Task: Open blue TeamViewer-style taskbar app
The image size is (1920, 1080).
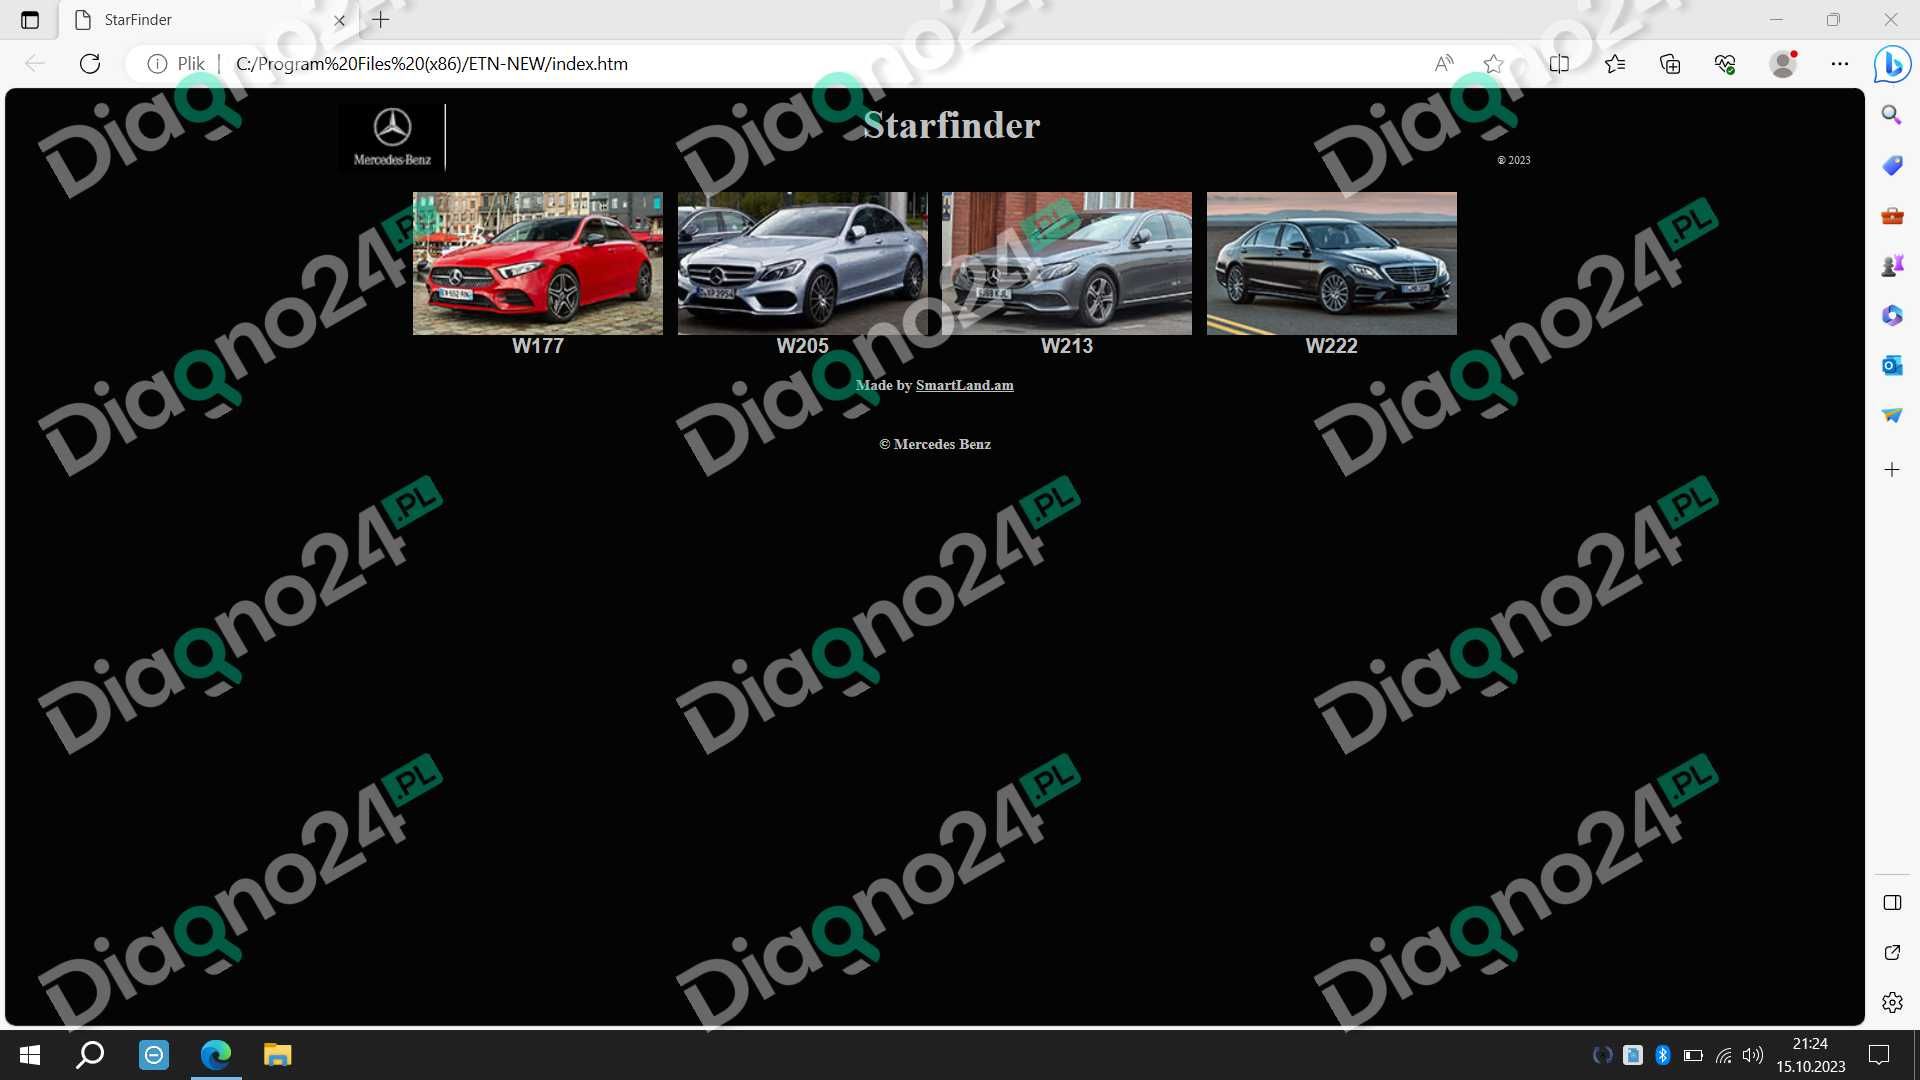Action: pos(154,1055)
